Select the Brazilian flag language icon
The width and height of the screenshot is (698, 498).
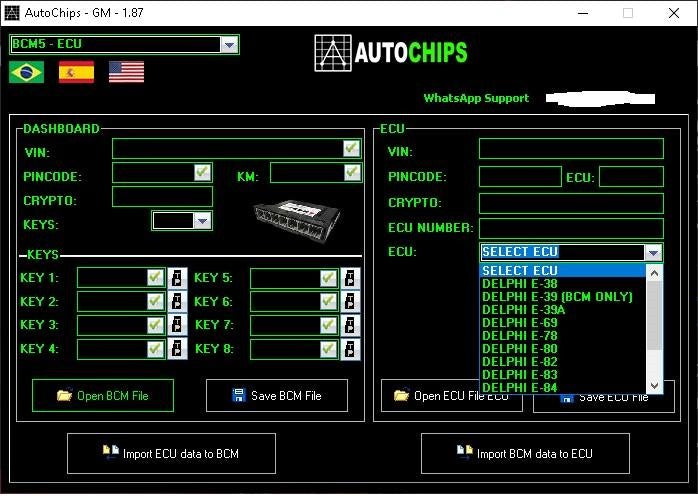(26, 72)
